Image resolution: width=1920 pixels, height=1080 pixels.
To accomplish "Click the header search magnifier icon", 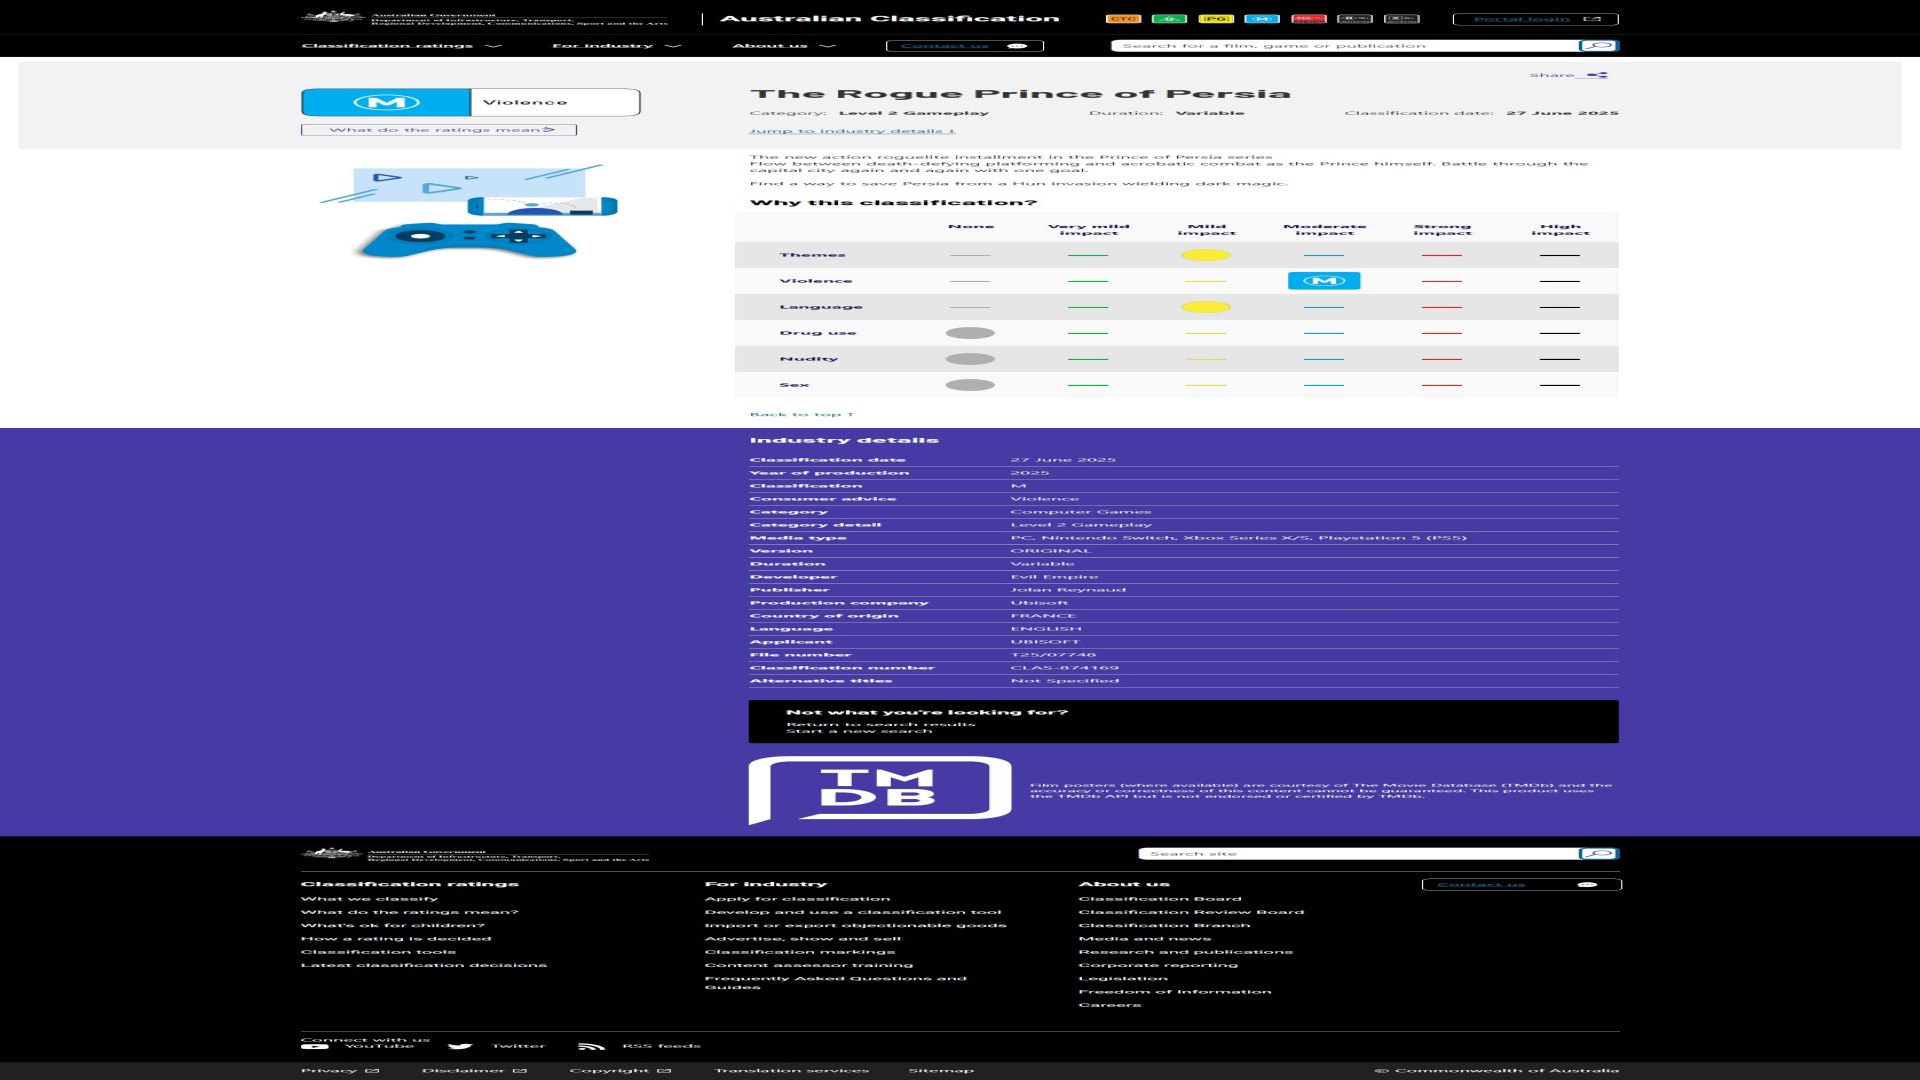I will (x=1598, y=46).
